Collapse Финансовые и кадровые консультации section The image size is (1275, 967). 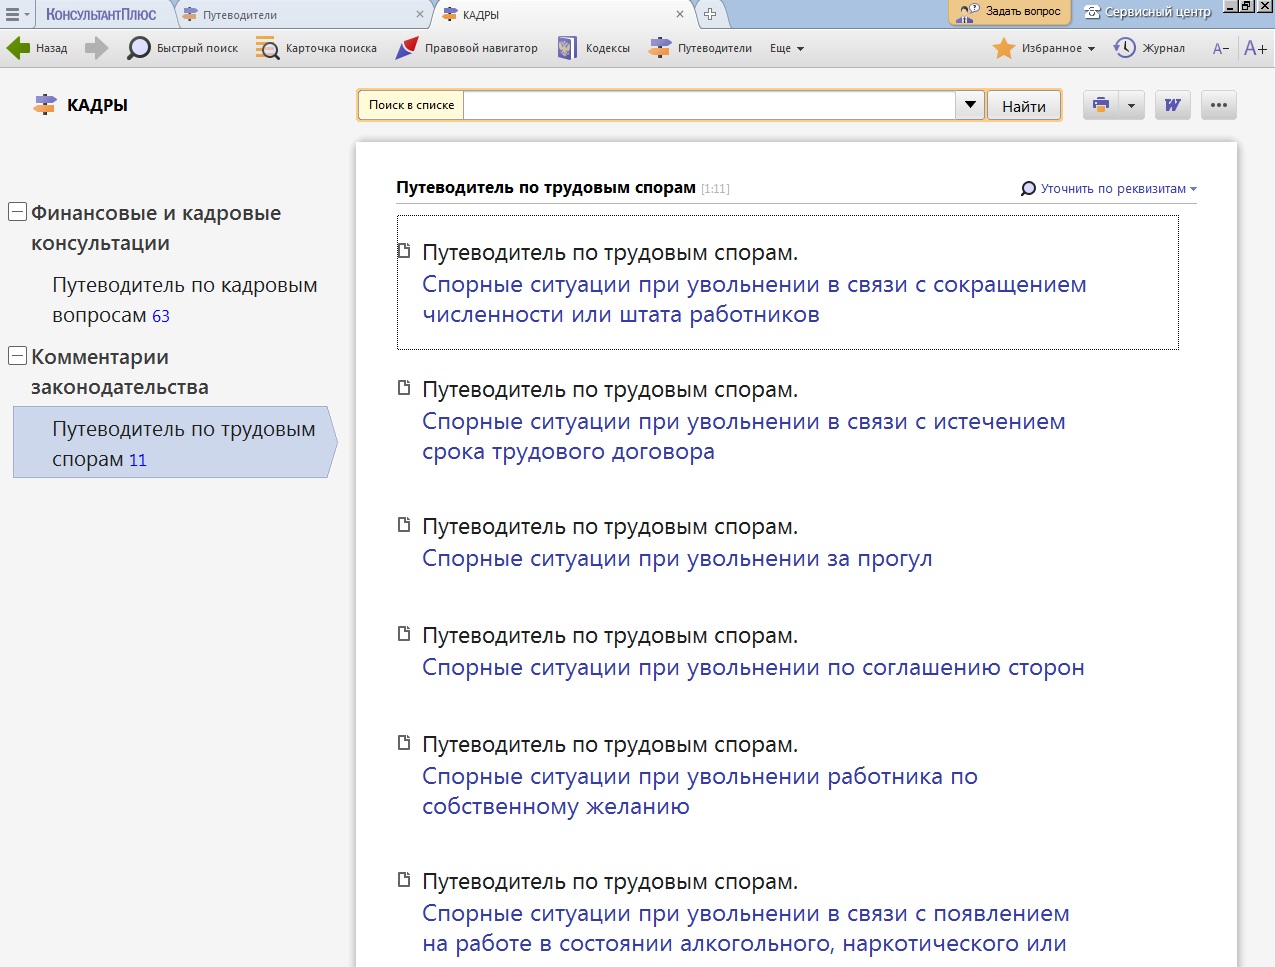17,212
